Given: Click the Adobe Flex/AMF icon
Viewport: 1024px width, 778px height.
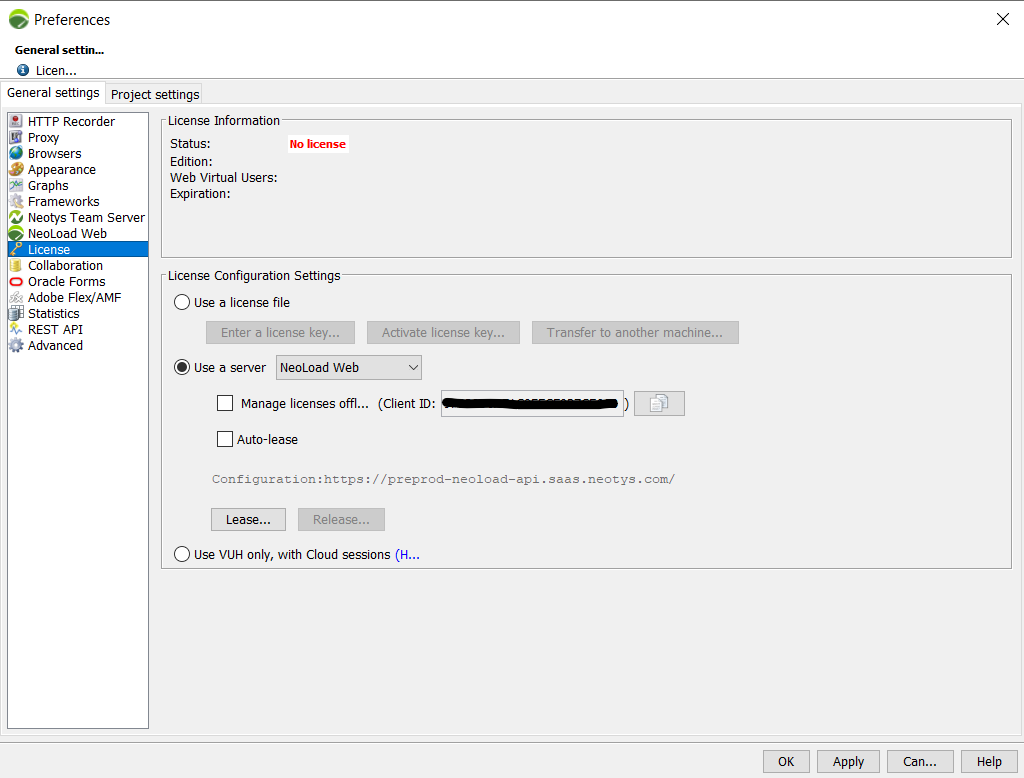Looking at the screenshot, I should pyautogui.click(x=16, y=297).
